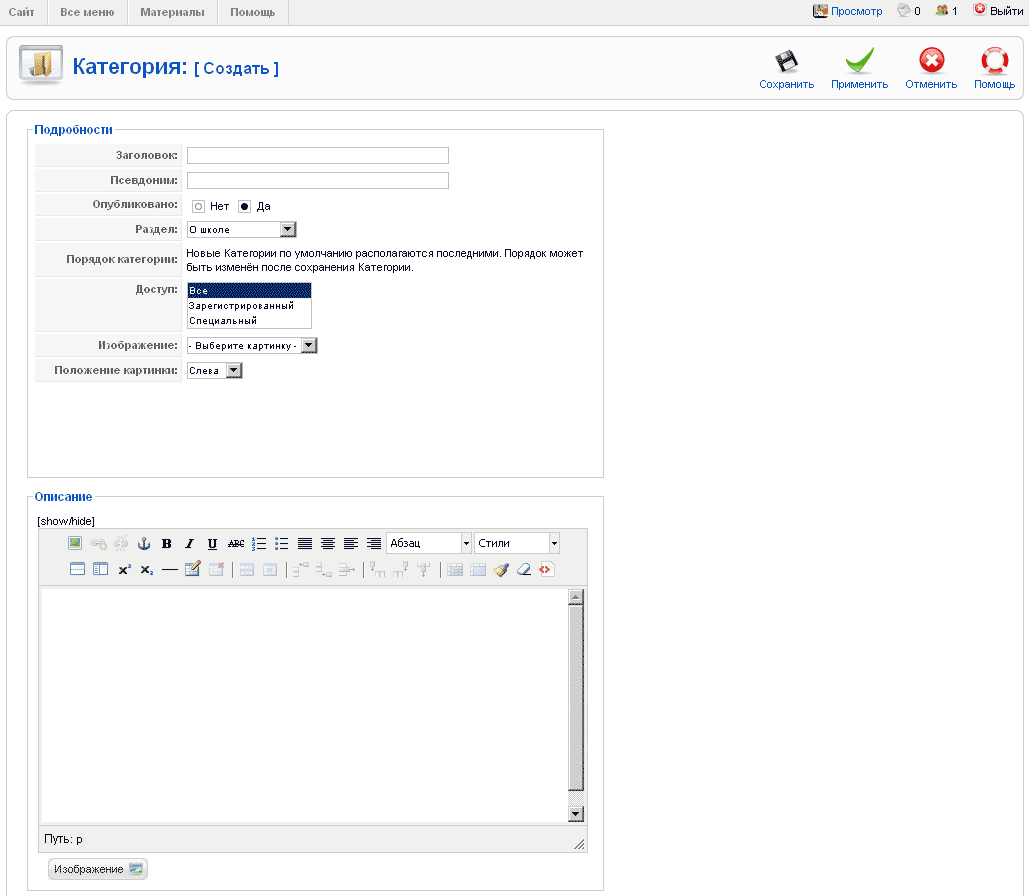Open the Абзац paragraph format dropdown

[428, 543]
